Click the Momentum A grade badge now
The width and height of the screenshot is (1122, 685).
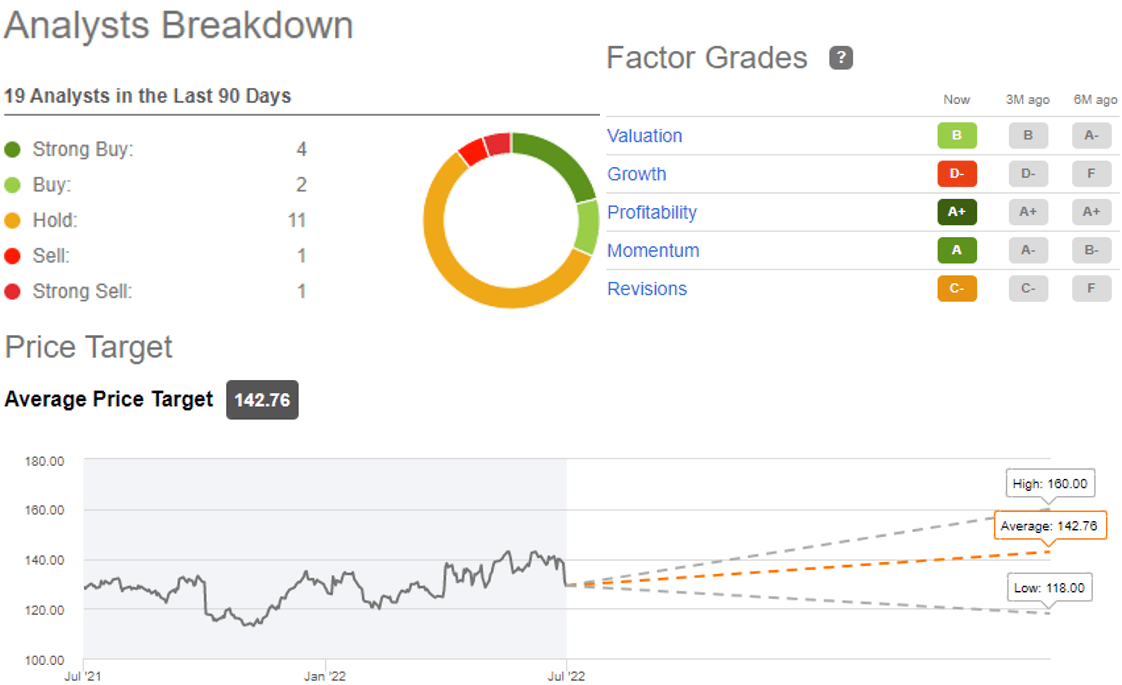click(x=956, y=250)
